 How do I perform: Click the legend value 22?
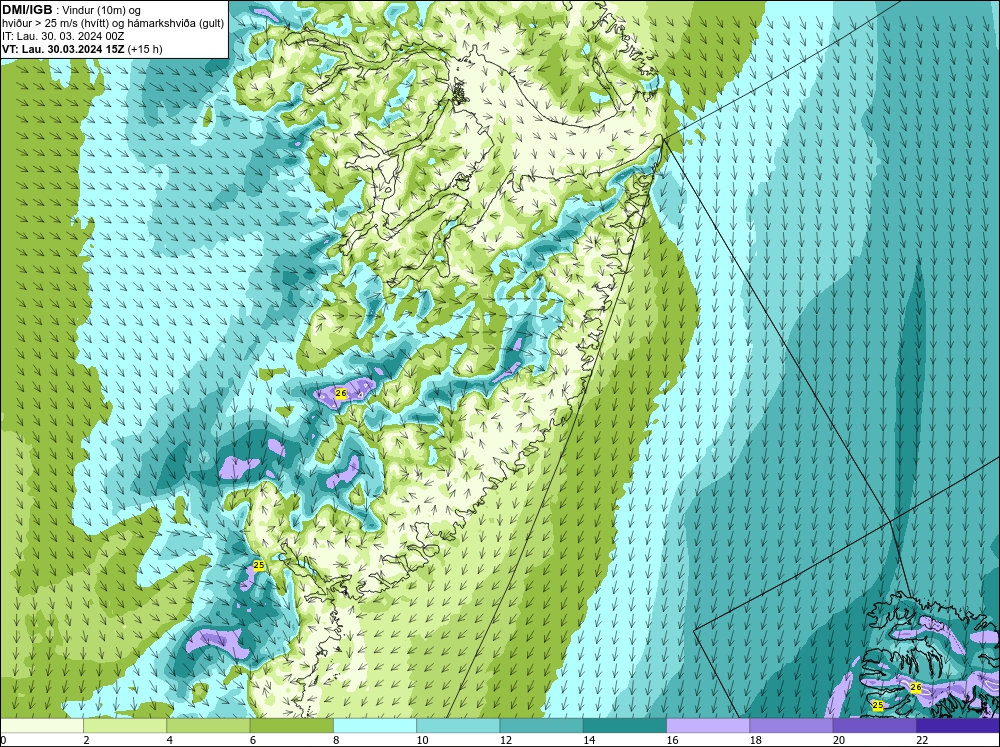[922, 740]
